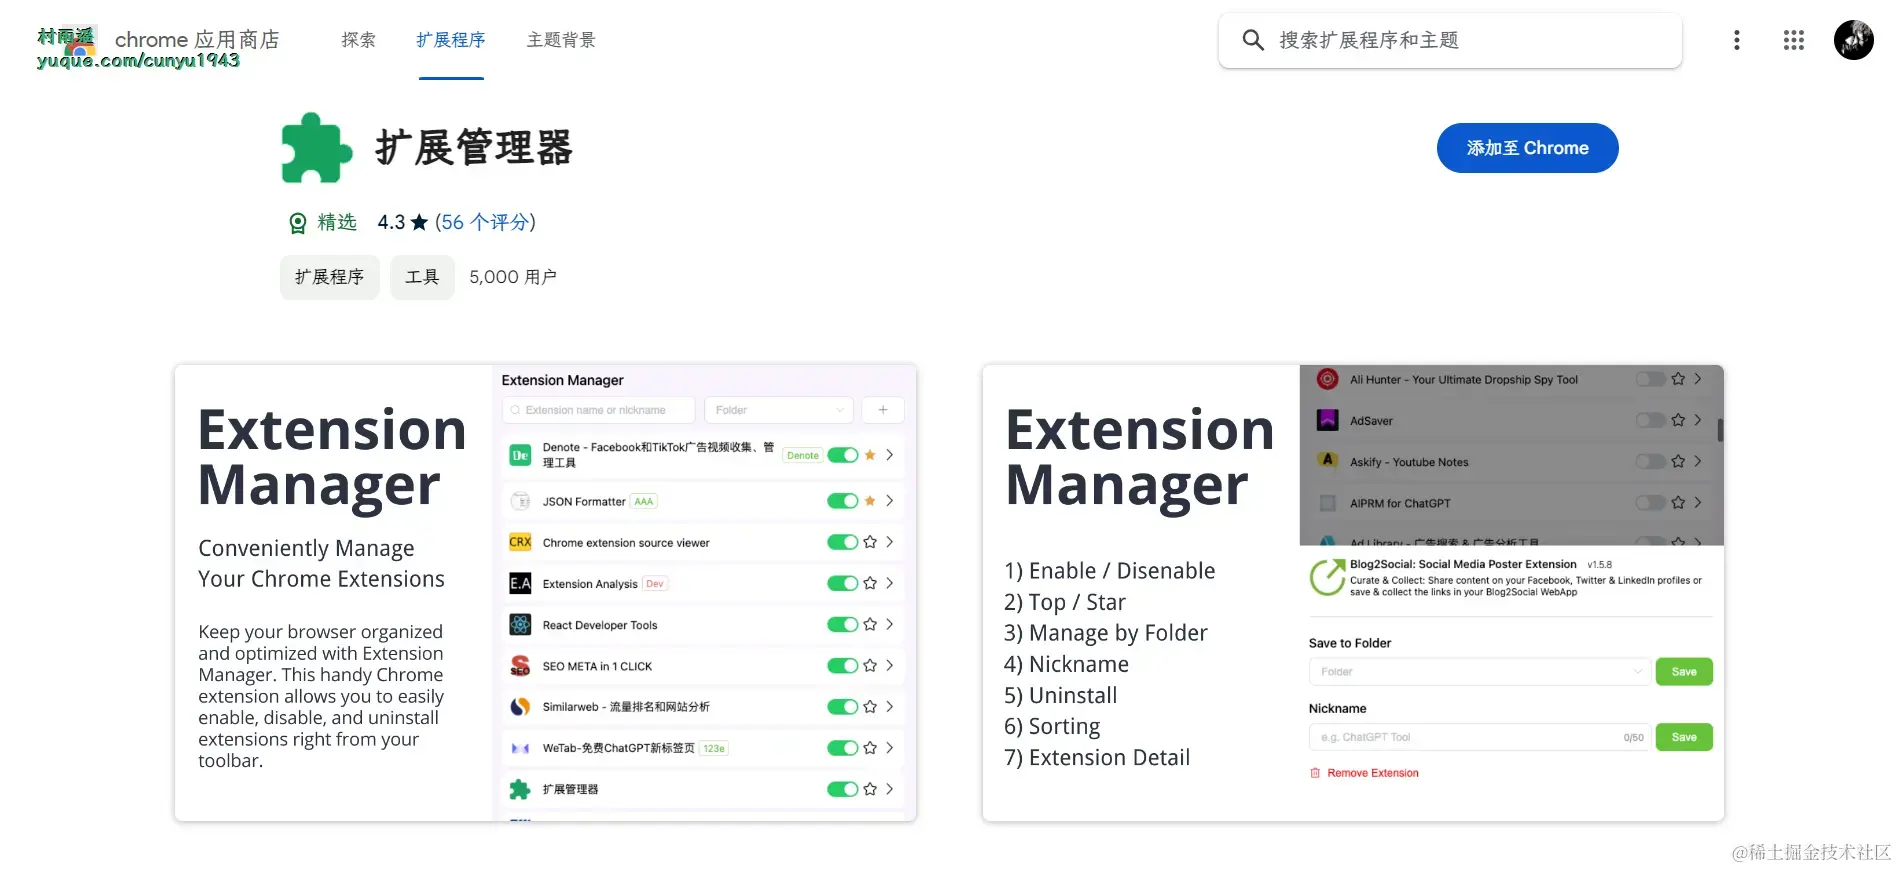The image size is (1898, 869).
Task: Switch to the 主题背景 tab
Action: [561, 40]
